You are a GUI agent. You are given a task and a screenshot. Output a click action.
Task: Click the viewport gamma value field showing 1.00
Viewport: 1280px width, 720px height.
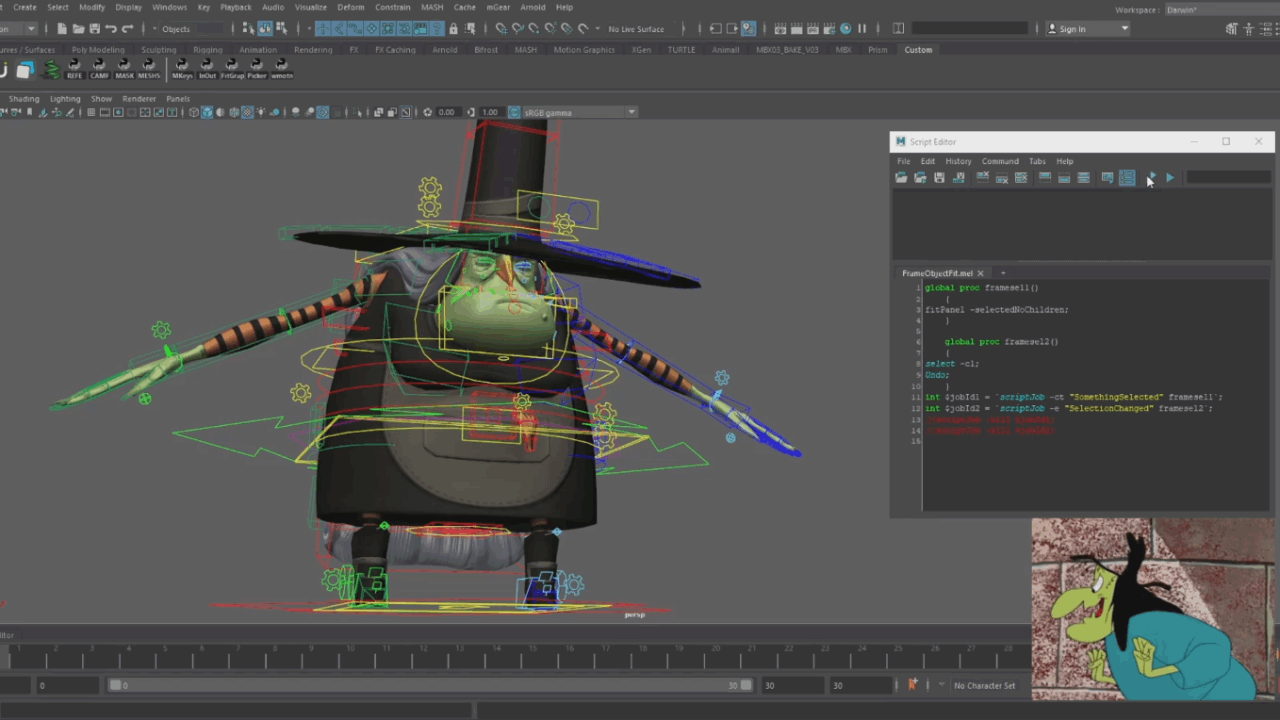point(490,112)
